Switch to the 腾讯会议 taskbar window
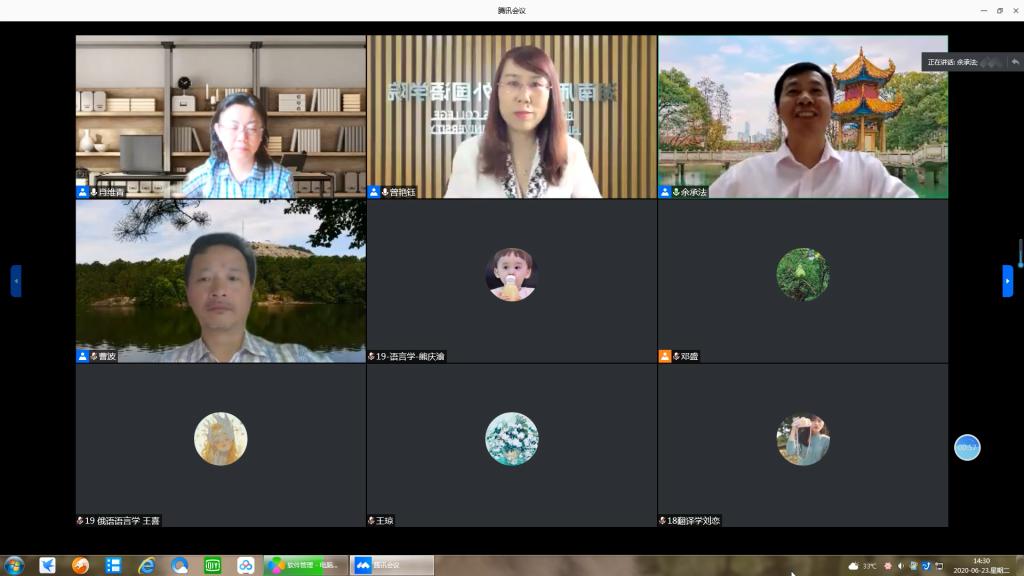Screen dimensions: 1024x576 pos(393,566)
